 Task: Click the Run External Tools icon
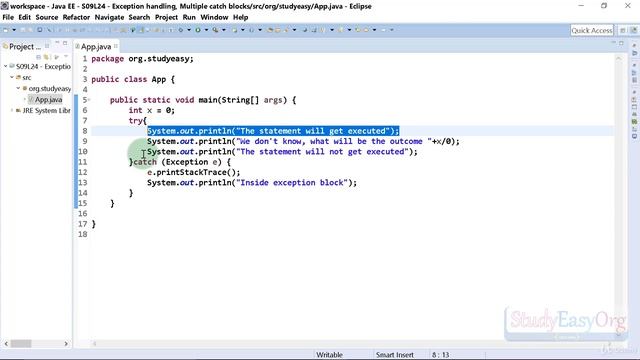pos(216,30)
